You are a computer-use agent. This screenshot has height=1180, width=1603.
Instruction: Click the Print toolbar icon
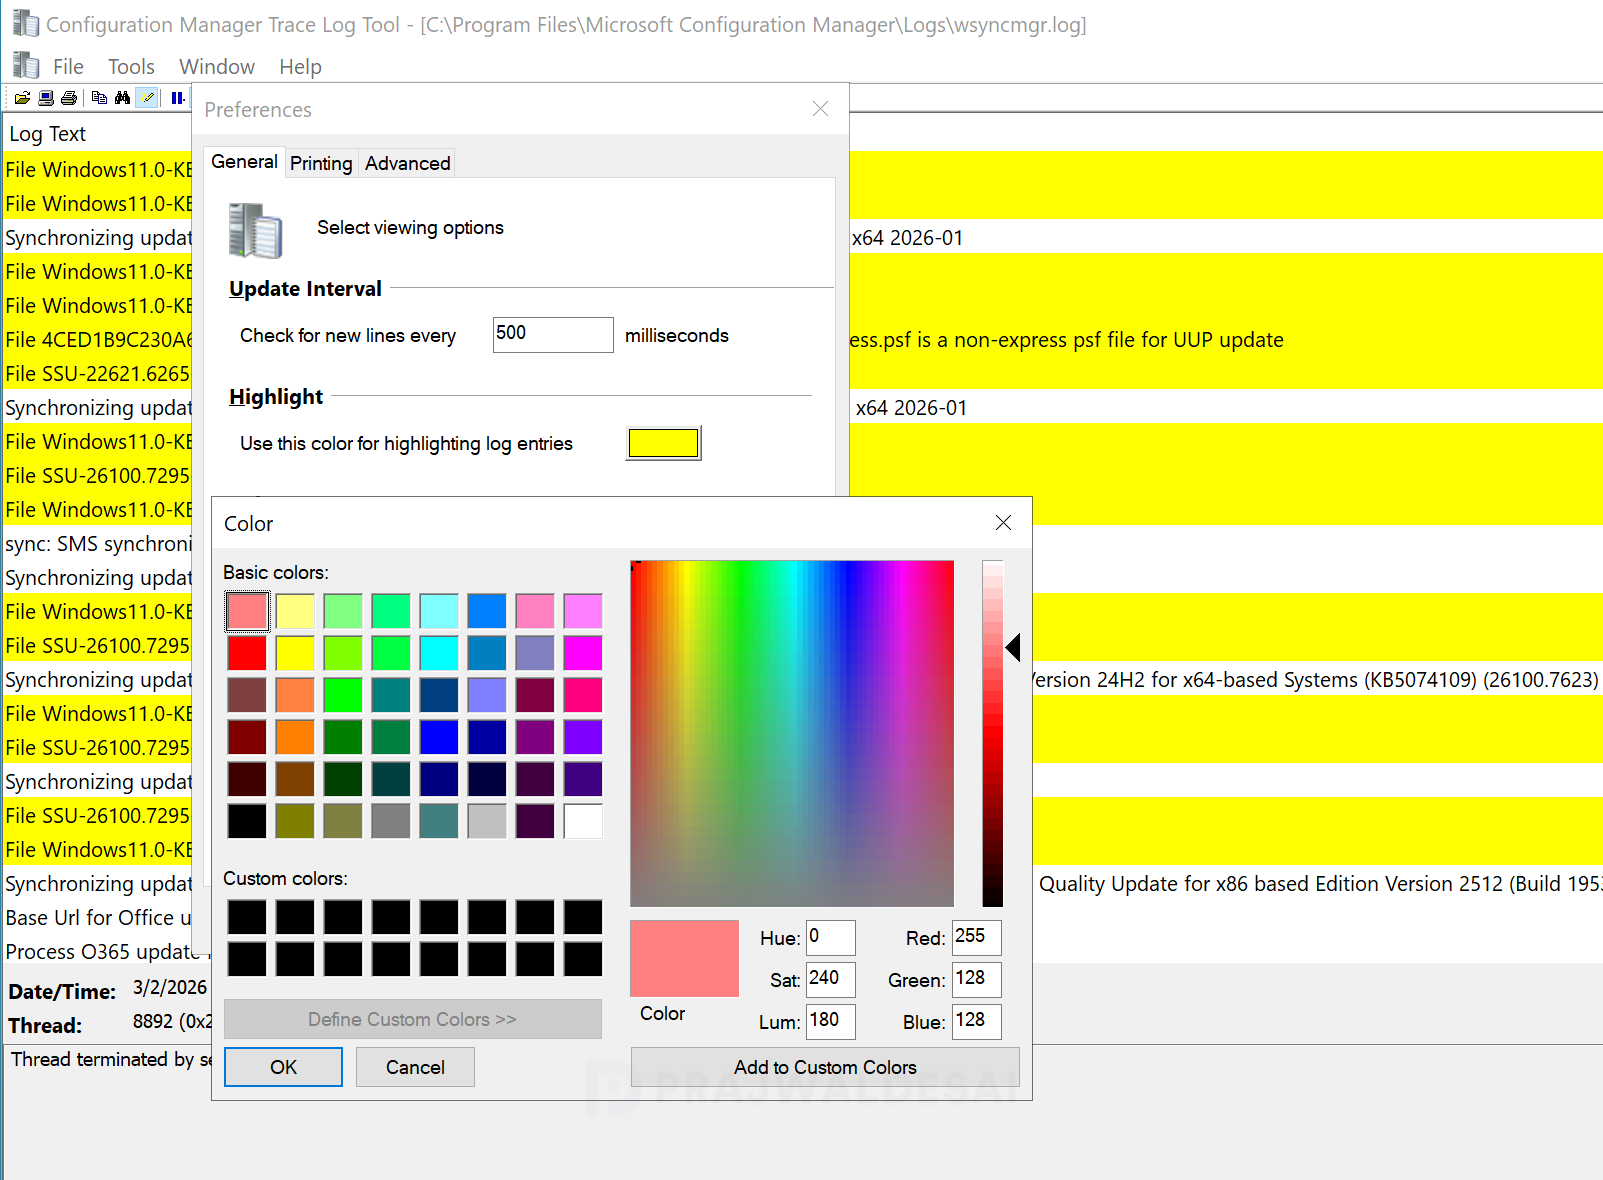pos(69,98)
